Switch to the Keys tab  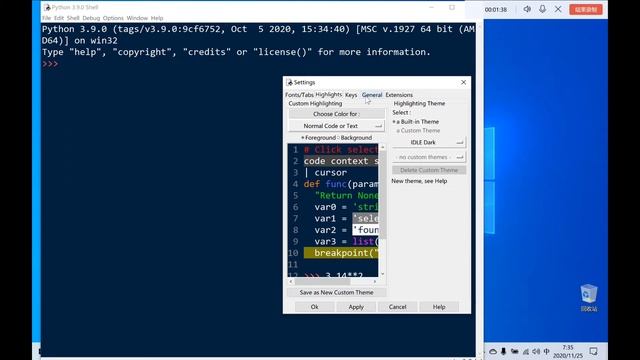351,95
